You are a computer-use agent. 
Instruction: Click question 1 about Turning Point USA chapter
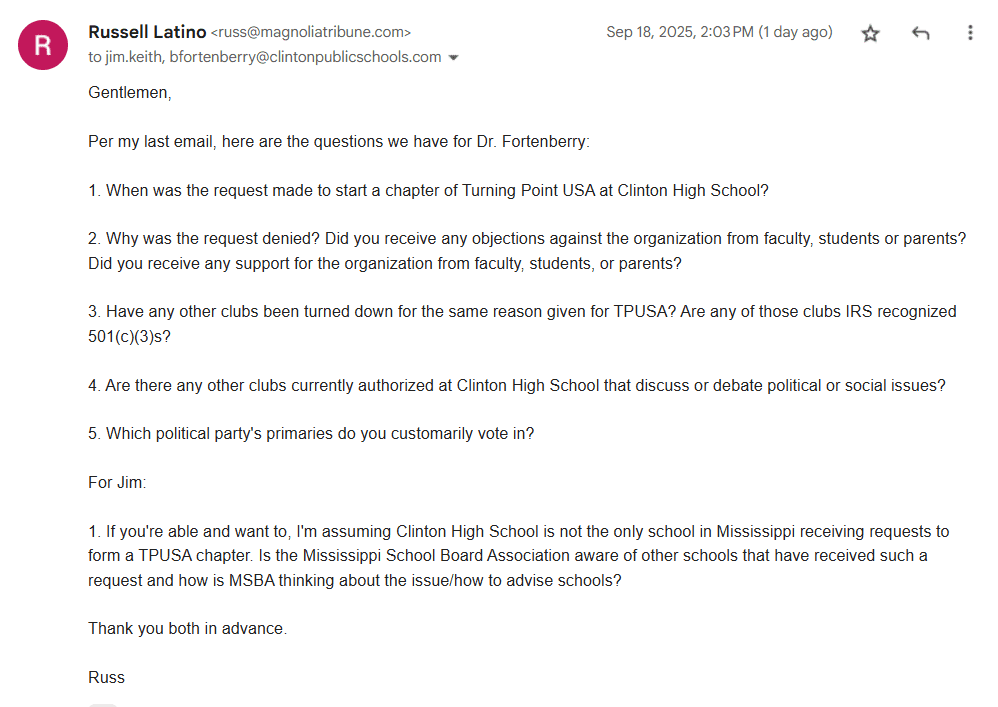428,190
